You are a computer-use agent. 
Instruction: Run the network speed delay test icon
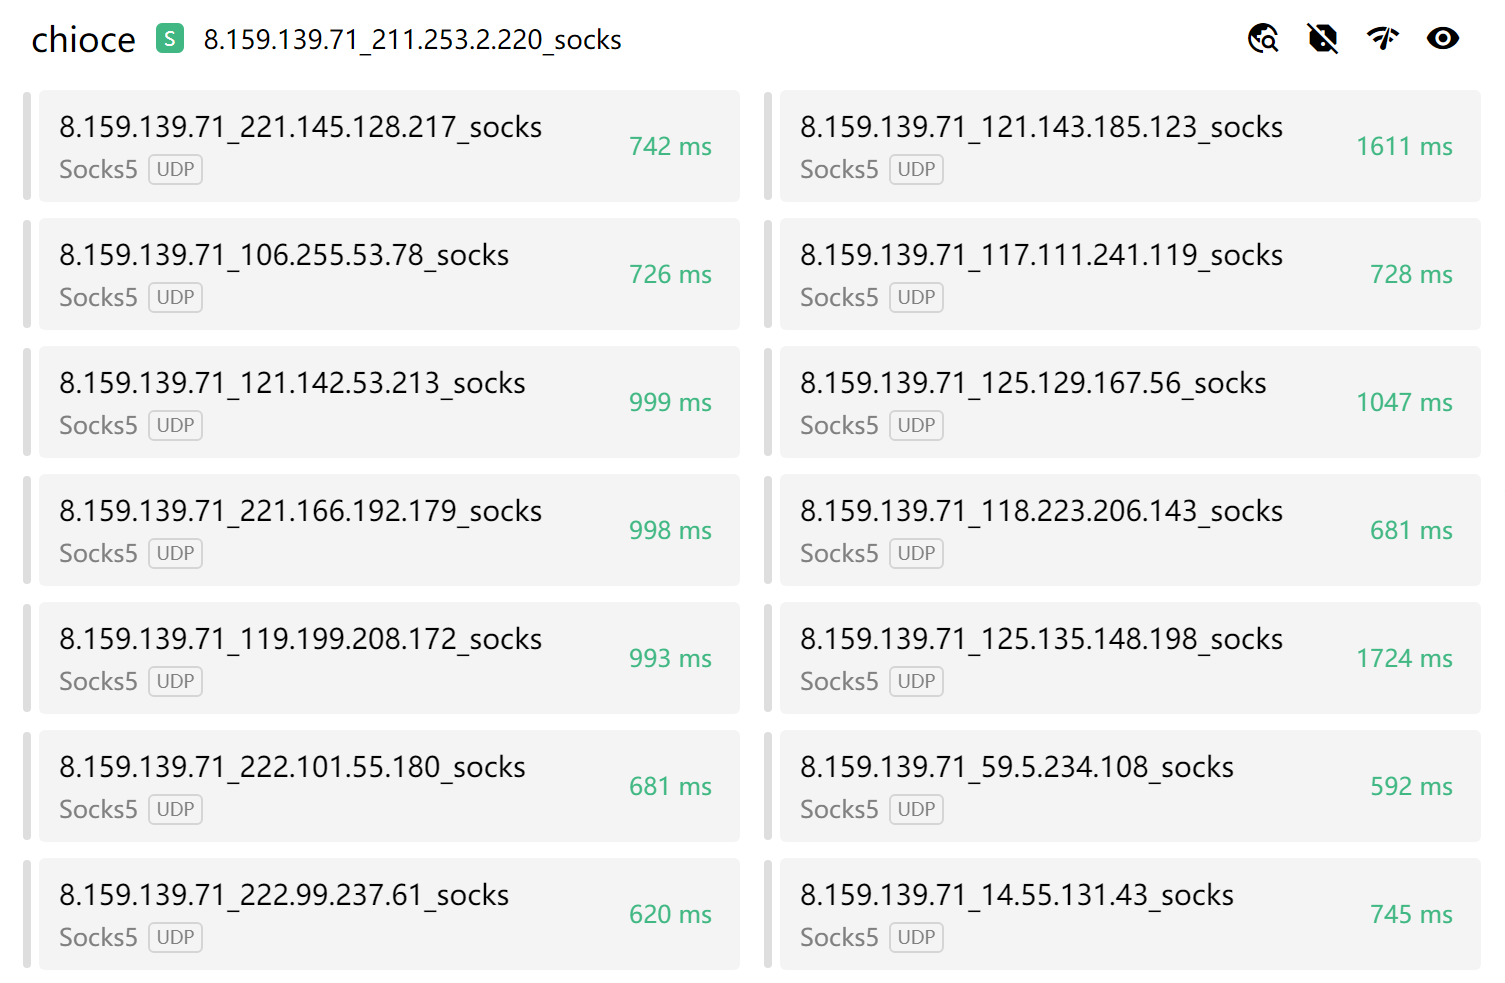click(1383, 39)
